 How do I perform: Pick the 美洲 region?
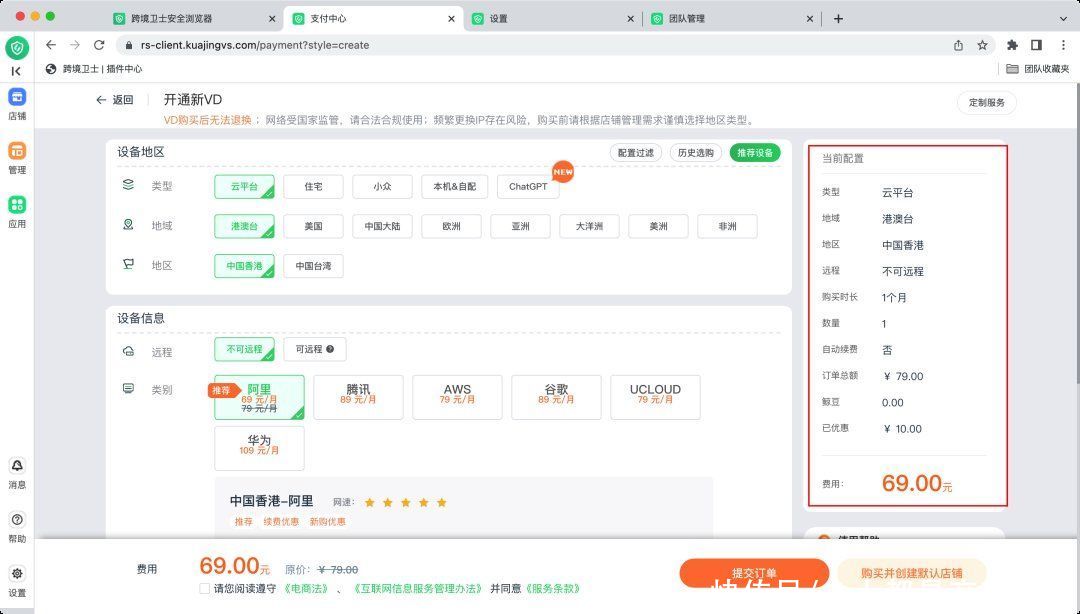coord(658,226)
